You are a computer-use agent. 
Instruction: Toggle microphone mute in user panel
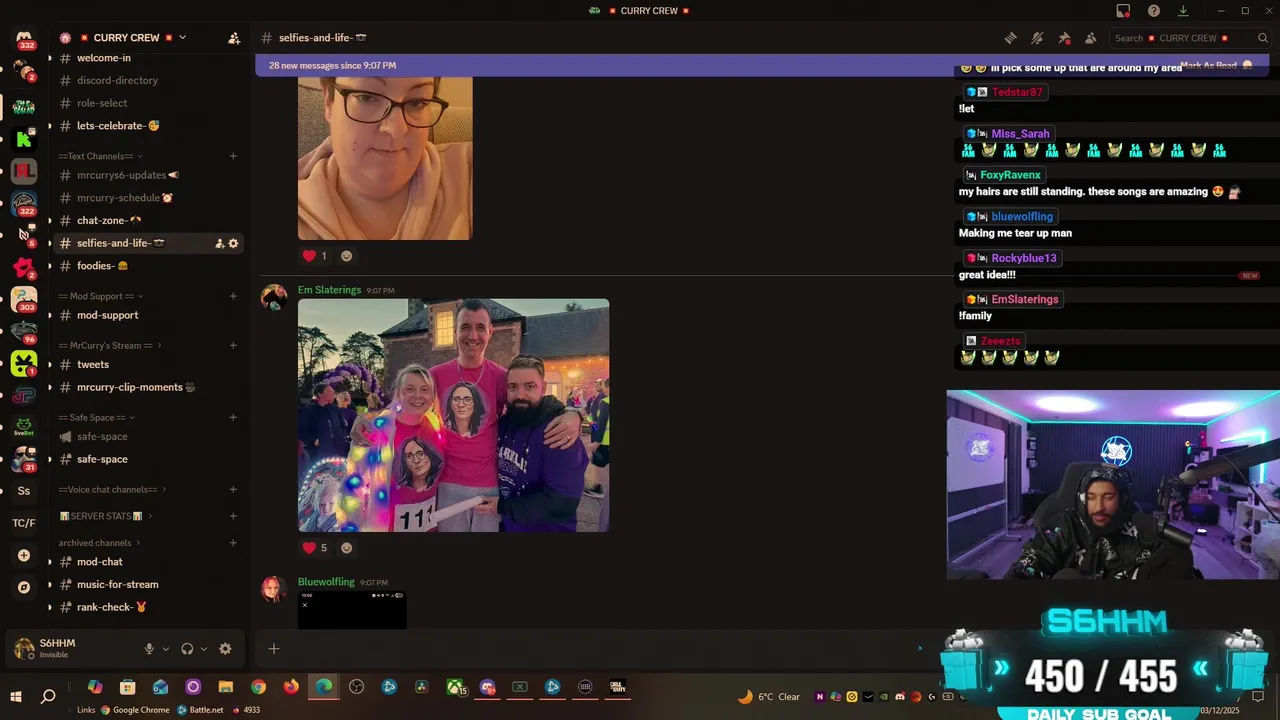click(149, 648)
